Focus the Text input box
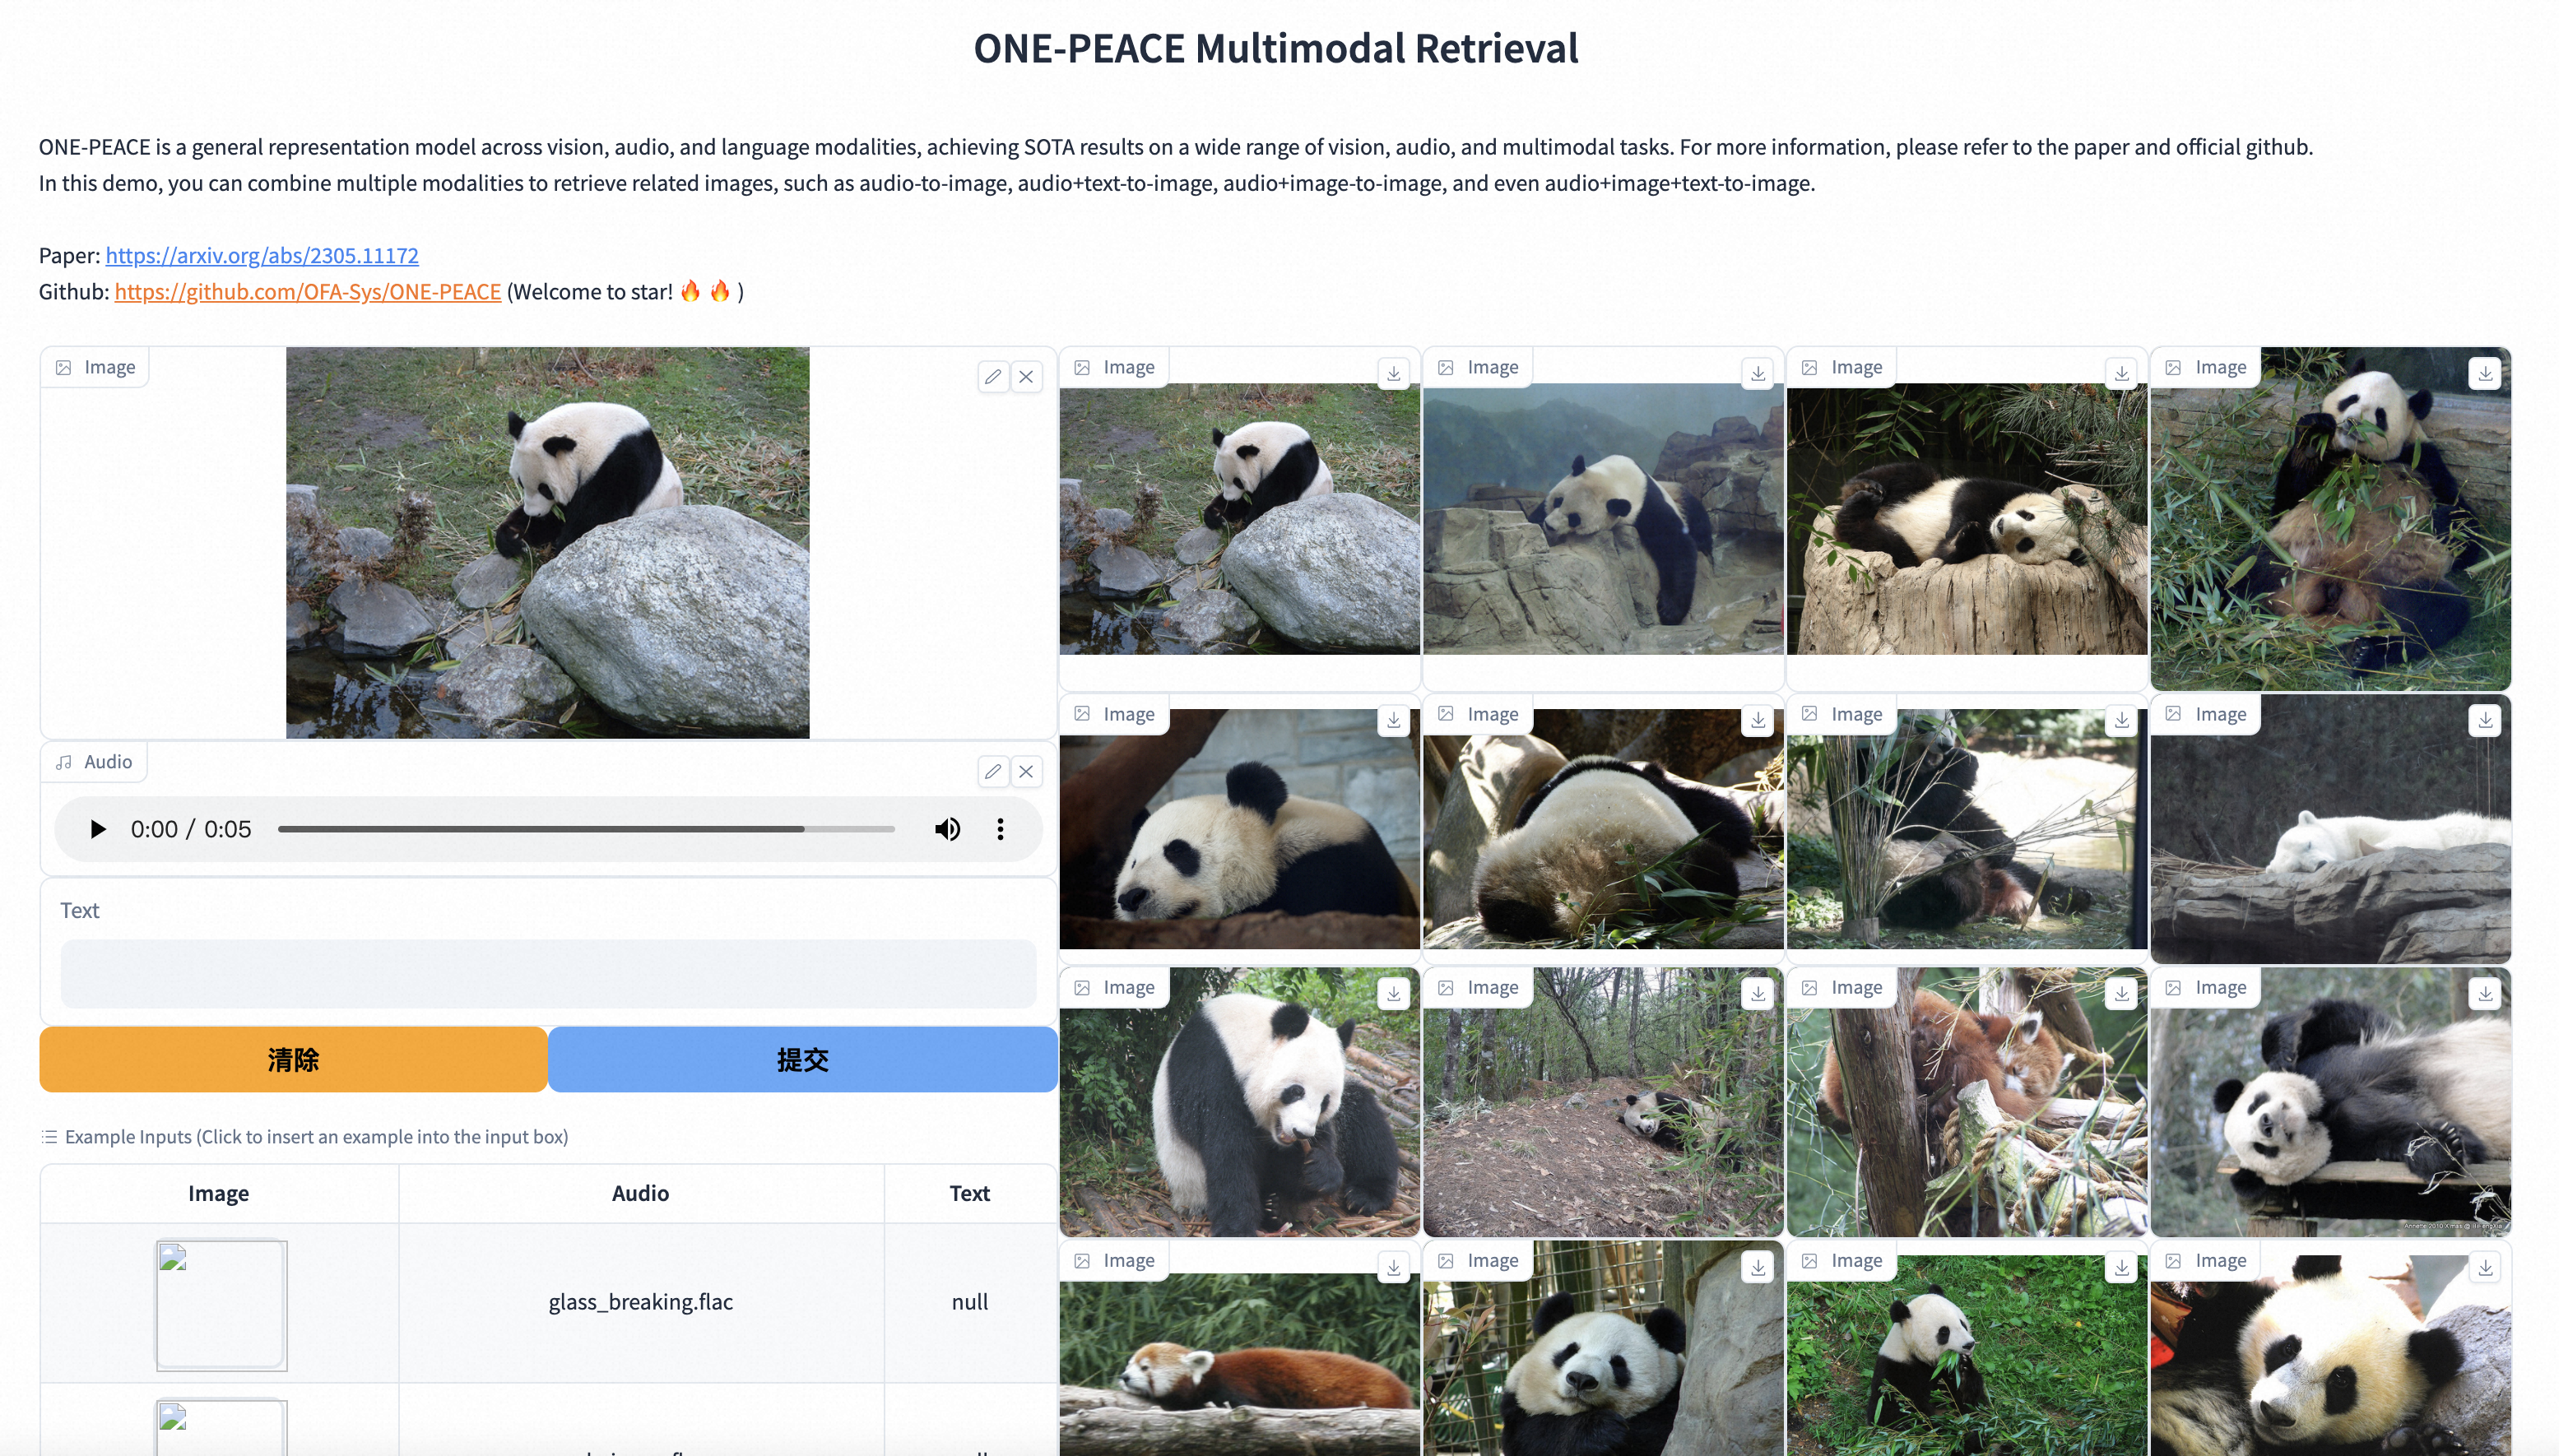The height and width of the screenshot is (1456, 2559). (547, 973)
